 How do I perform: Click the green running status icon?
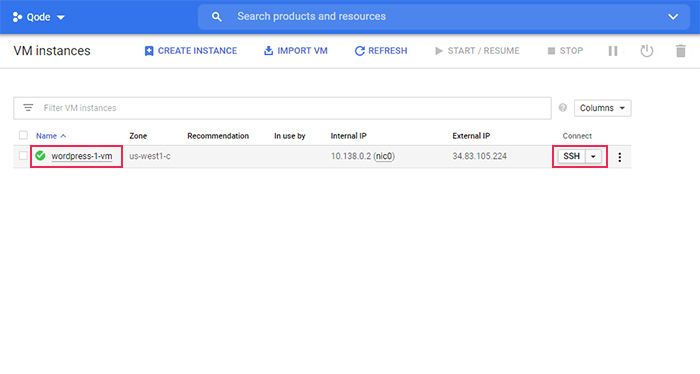pyautogui.click(x=41, y=156)
